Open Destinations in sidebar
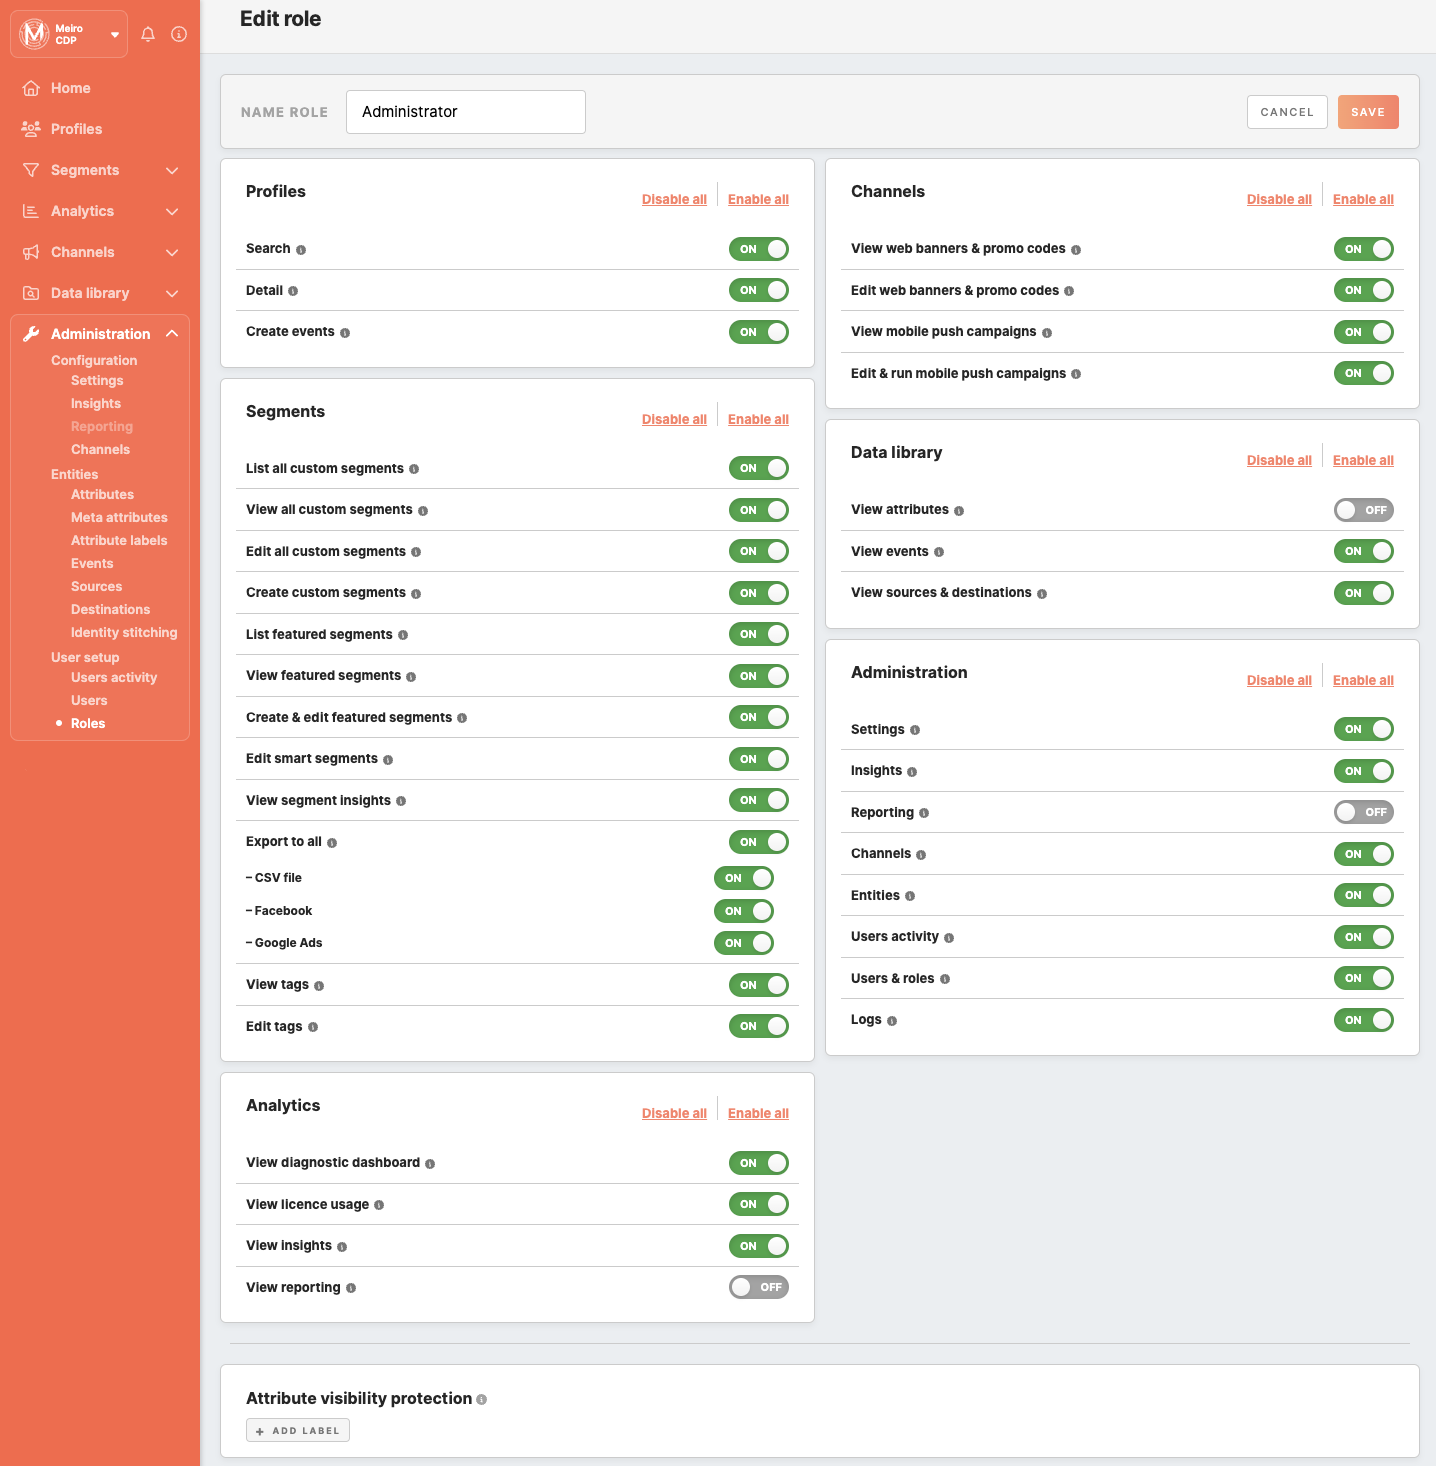The width and height of the screenshot is (1436, 1466). [x=110, y=610]
